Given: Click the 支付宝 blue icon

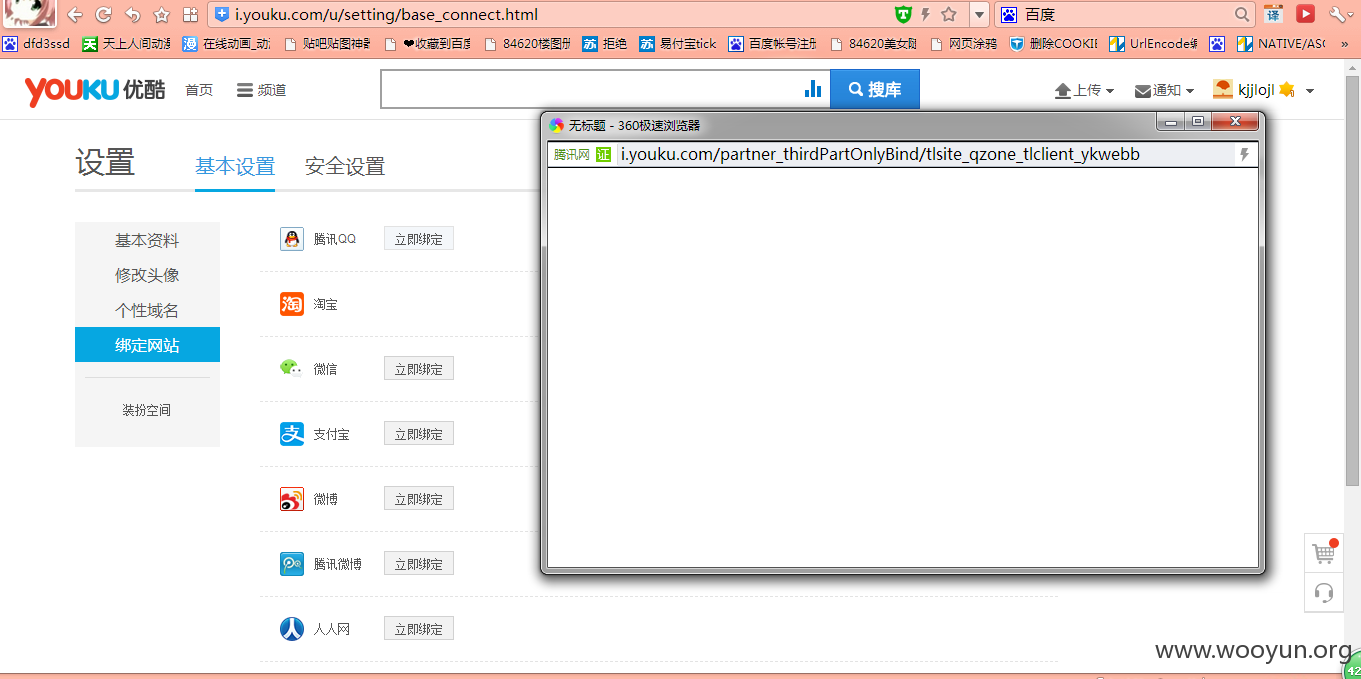Looking at the screenshot, I should pyautogui.click(x=292, y=434).
